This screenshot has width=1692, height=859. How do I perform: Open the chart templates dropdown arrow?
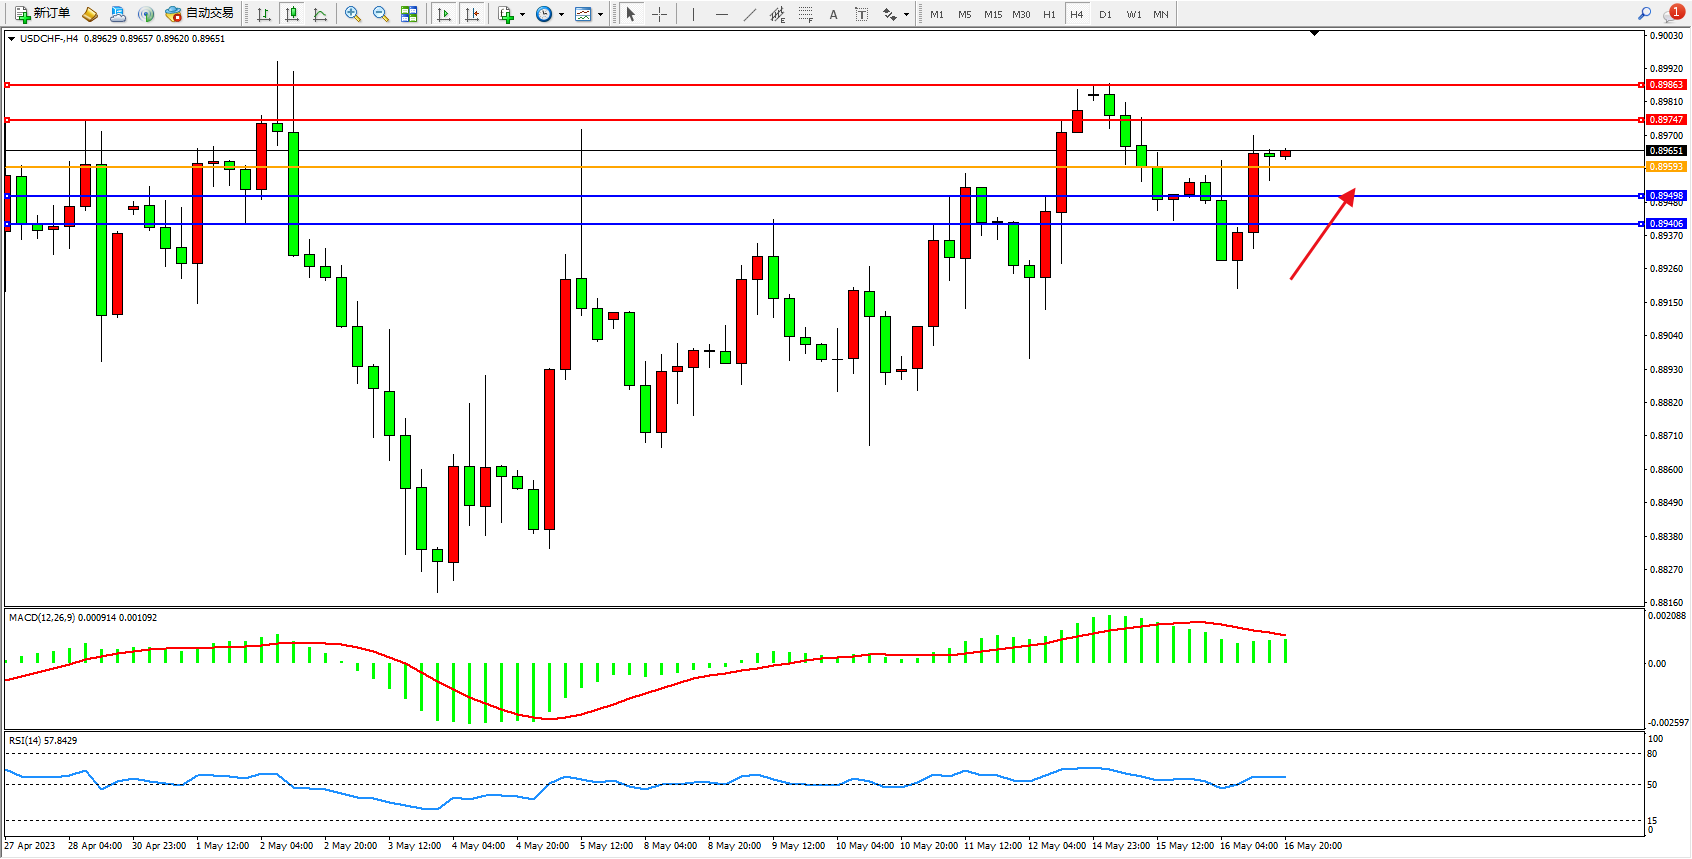click(600, 14)
